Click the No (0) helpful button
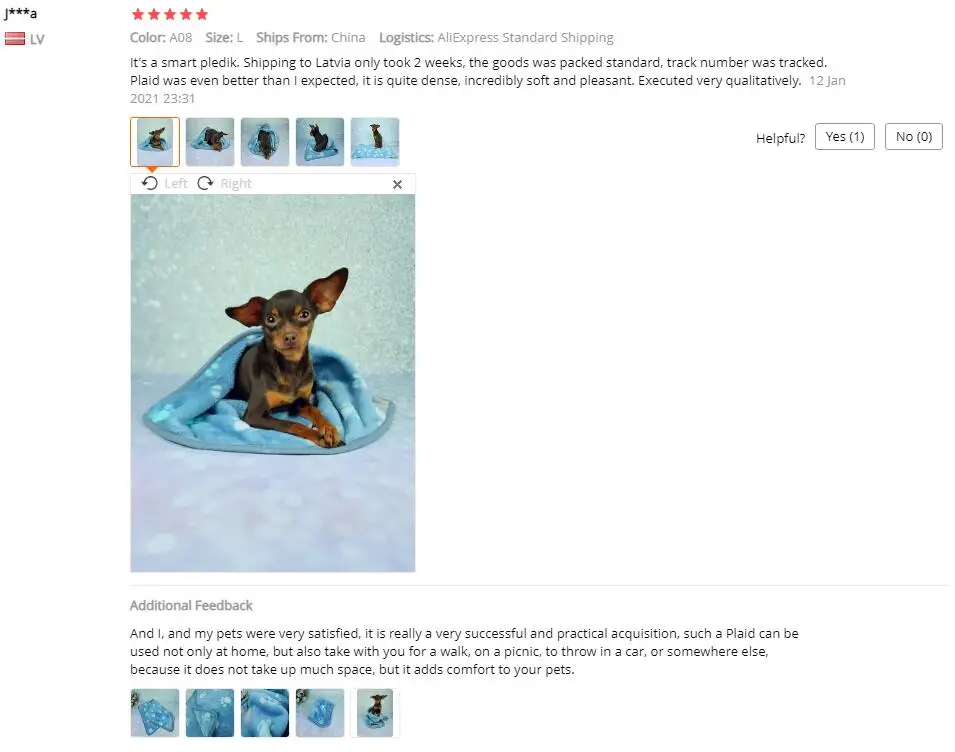 tap(914, 136)
